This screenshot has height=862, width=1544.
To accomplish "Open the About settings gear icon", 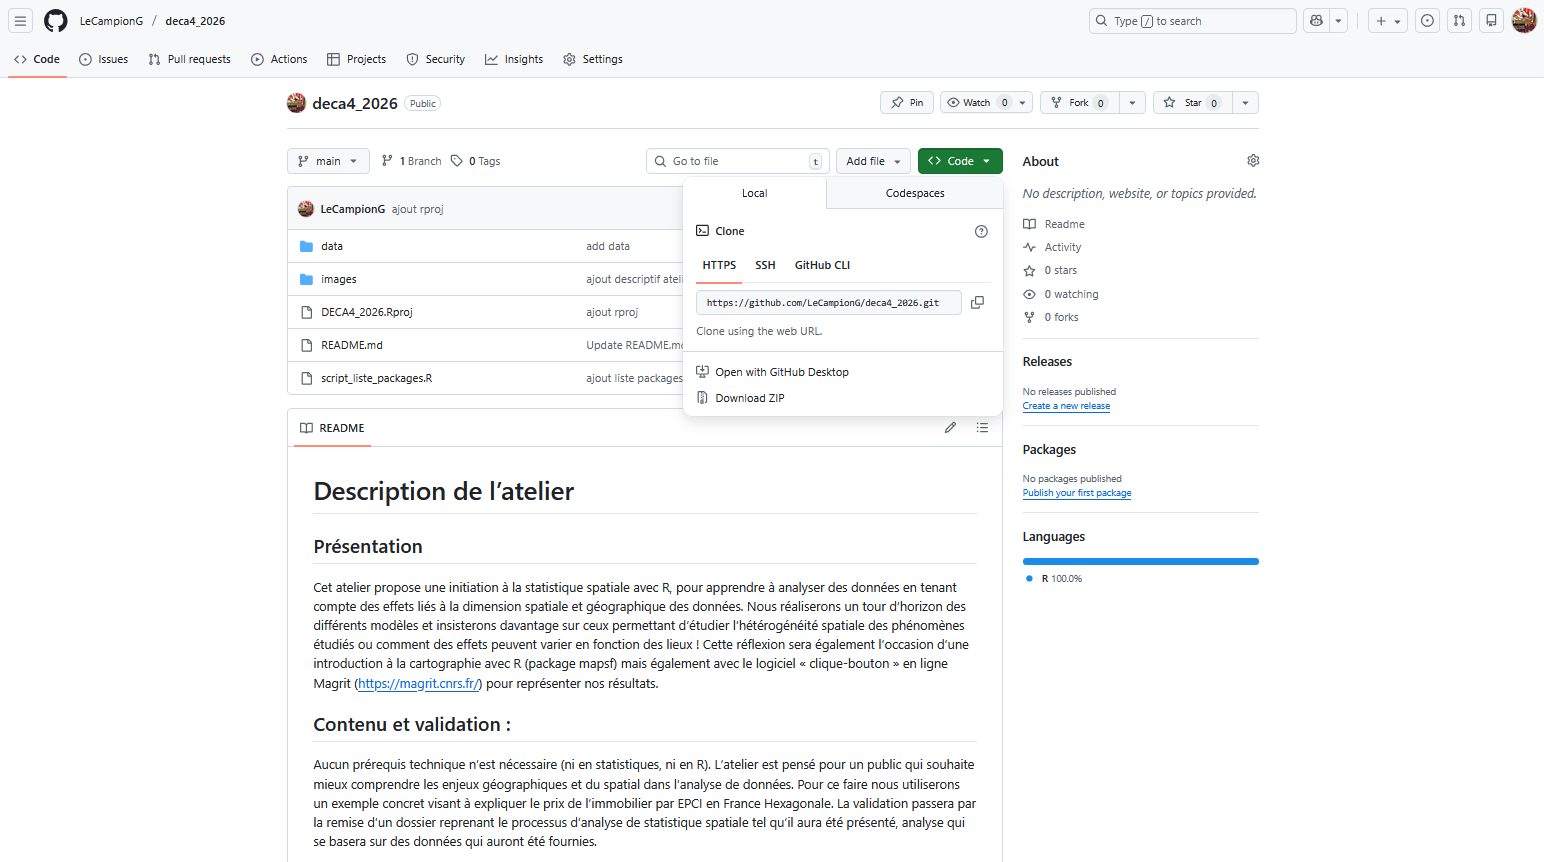I will (1253, 161).
